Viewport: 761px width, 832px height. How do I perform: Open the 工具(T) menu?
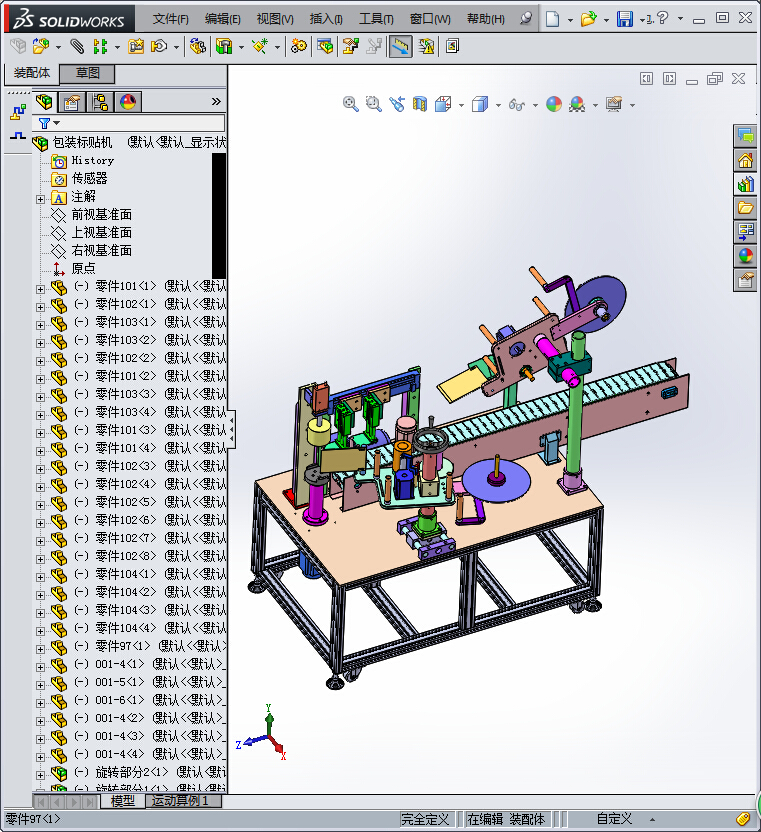(376, 19)
